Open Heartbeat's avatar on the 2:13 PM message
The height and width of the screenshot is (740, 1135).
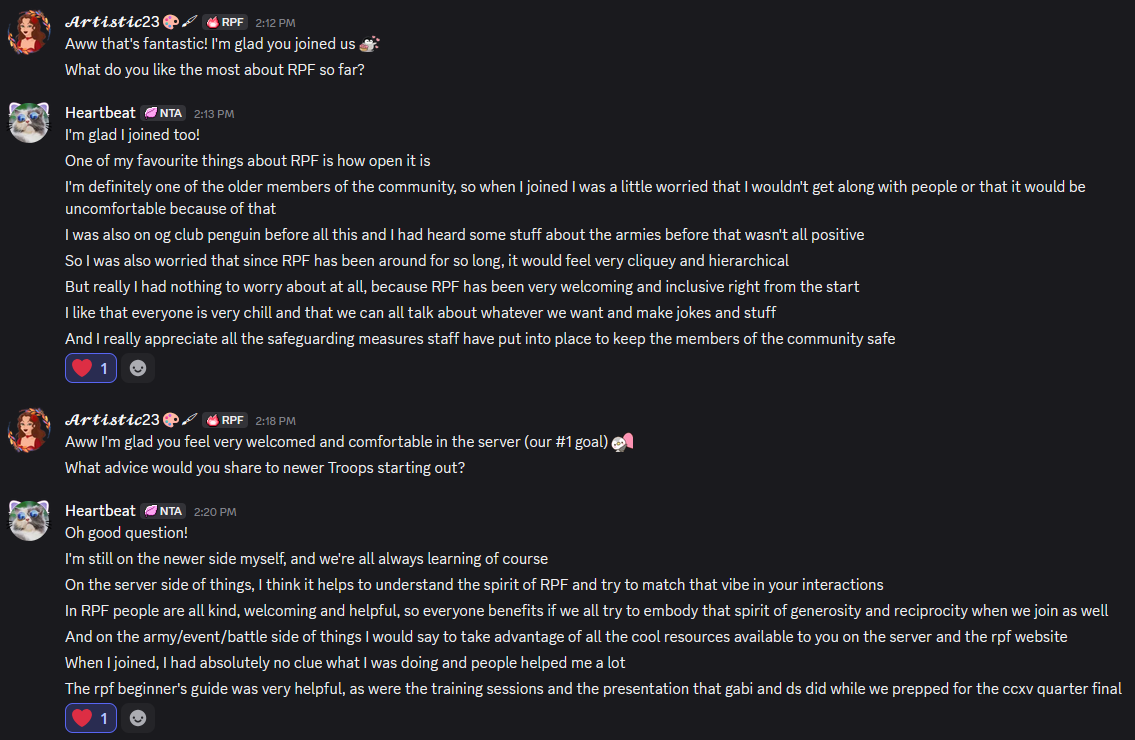click(30, 123)
